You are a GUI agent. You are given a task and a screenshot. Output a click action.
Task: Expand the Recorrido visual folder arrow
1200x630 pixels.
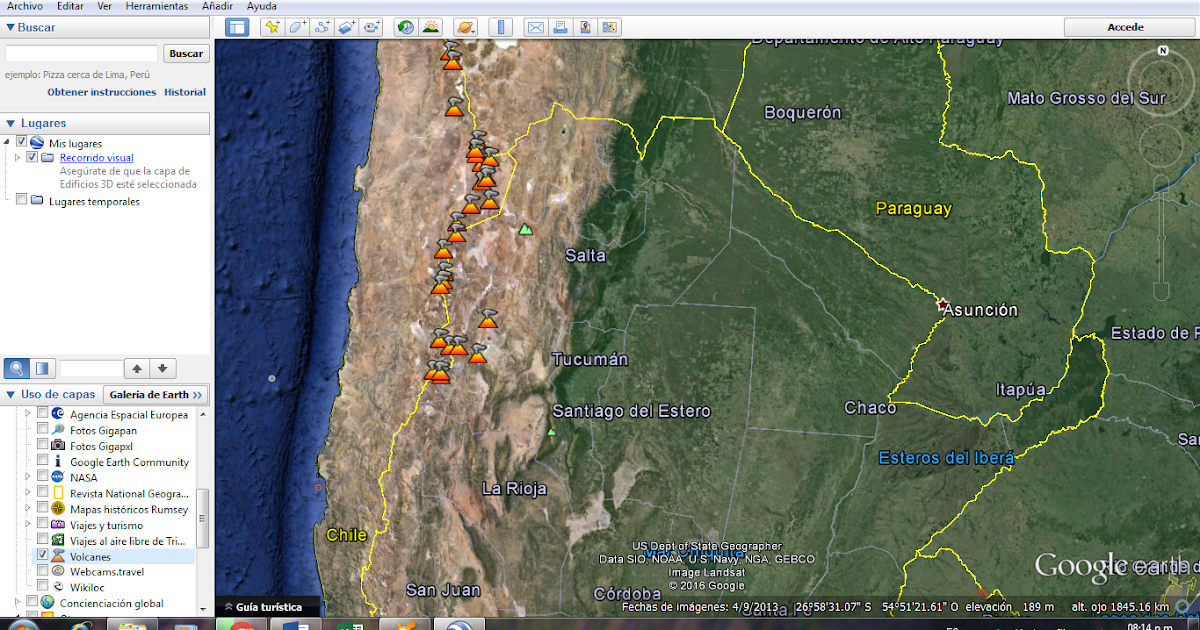click(x=18, y=157)
